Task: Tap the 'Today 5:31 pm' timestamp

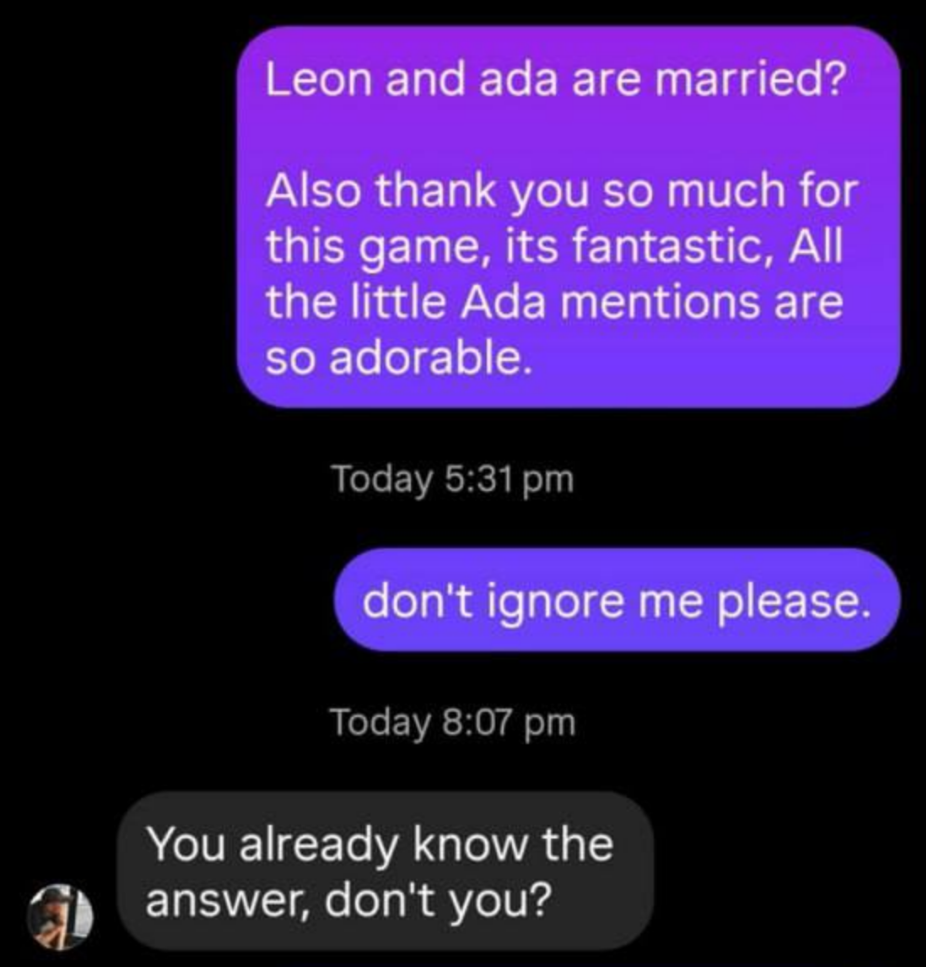Action: click(x=453, y=479)
